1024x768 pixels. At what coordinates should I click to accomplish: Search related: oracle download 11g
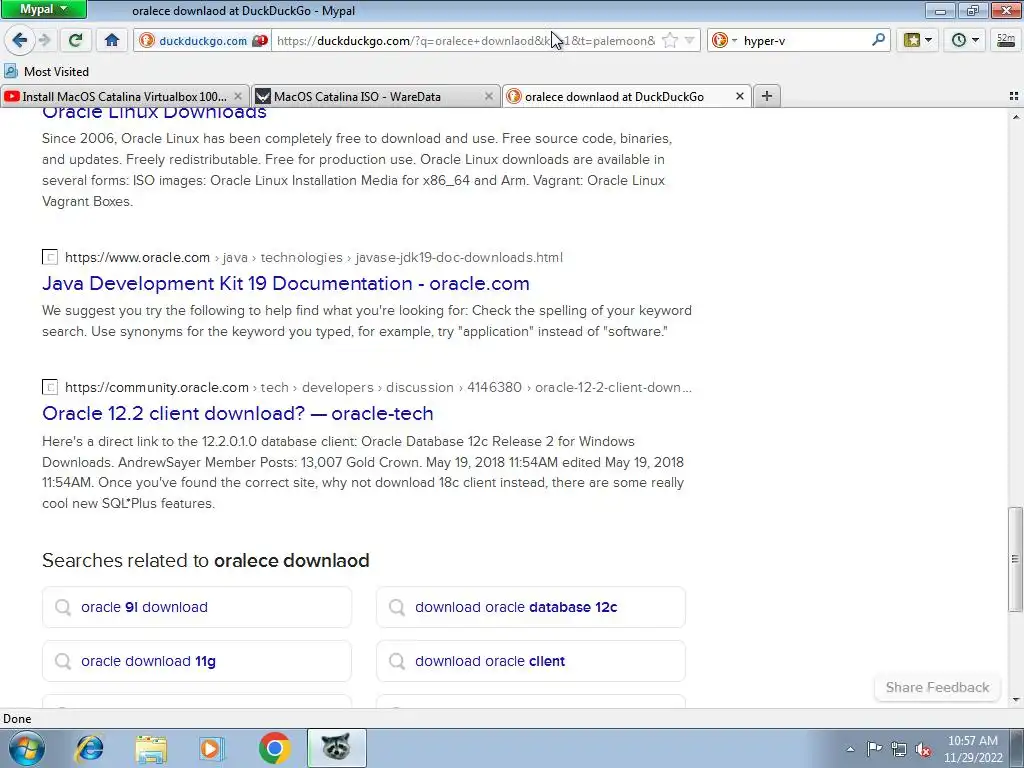click(197, 661)
